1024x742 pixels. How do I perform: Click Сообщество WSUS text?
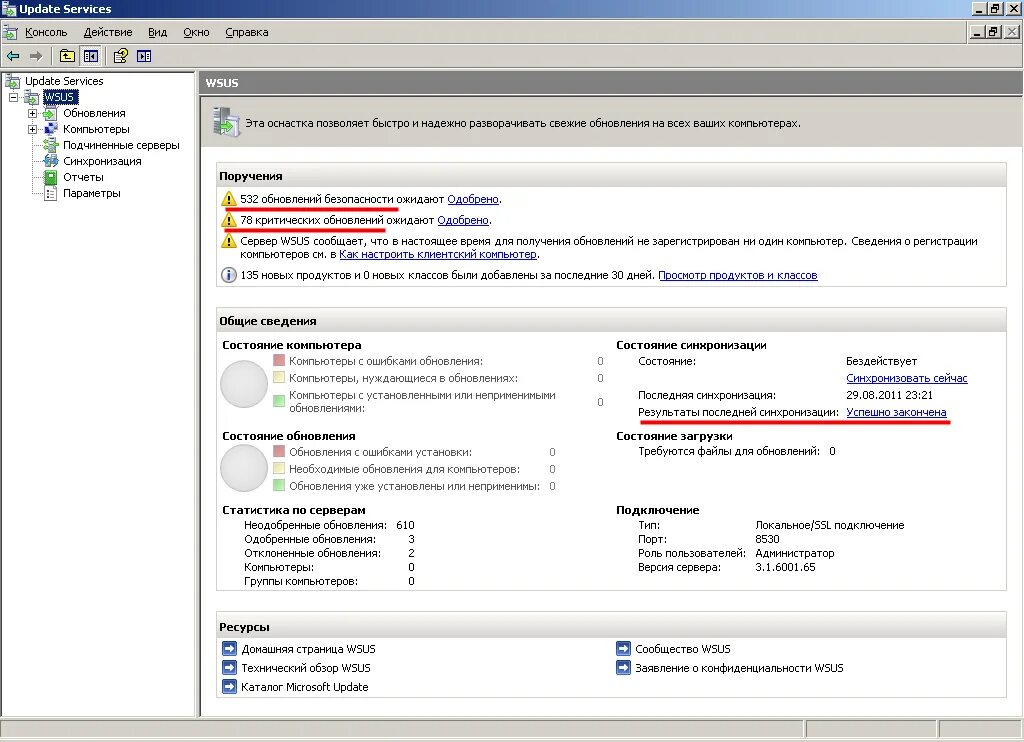[682, 649]
